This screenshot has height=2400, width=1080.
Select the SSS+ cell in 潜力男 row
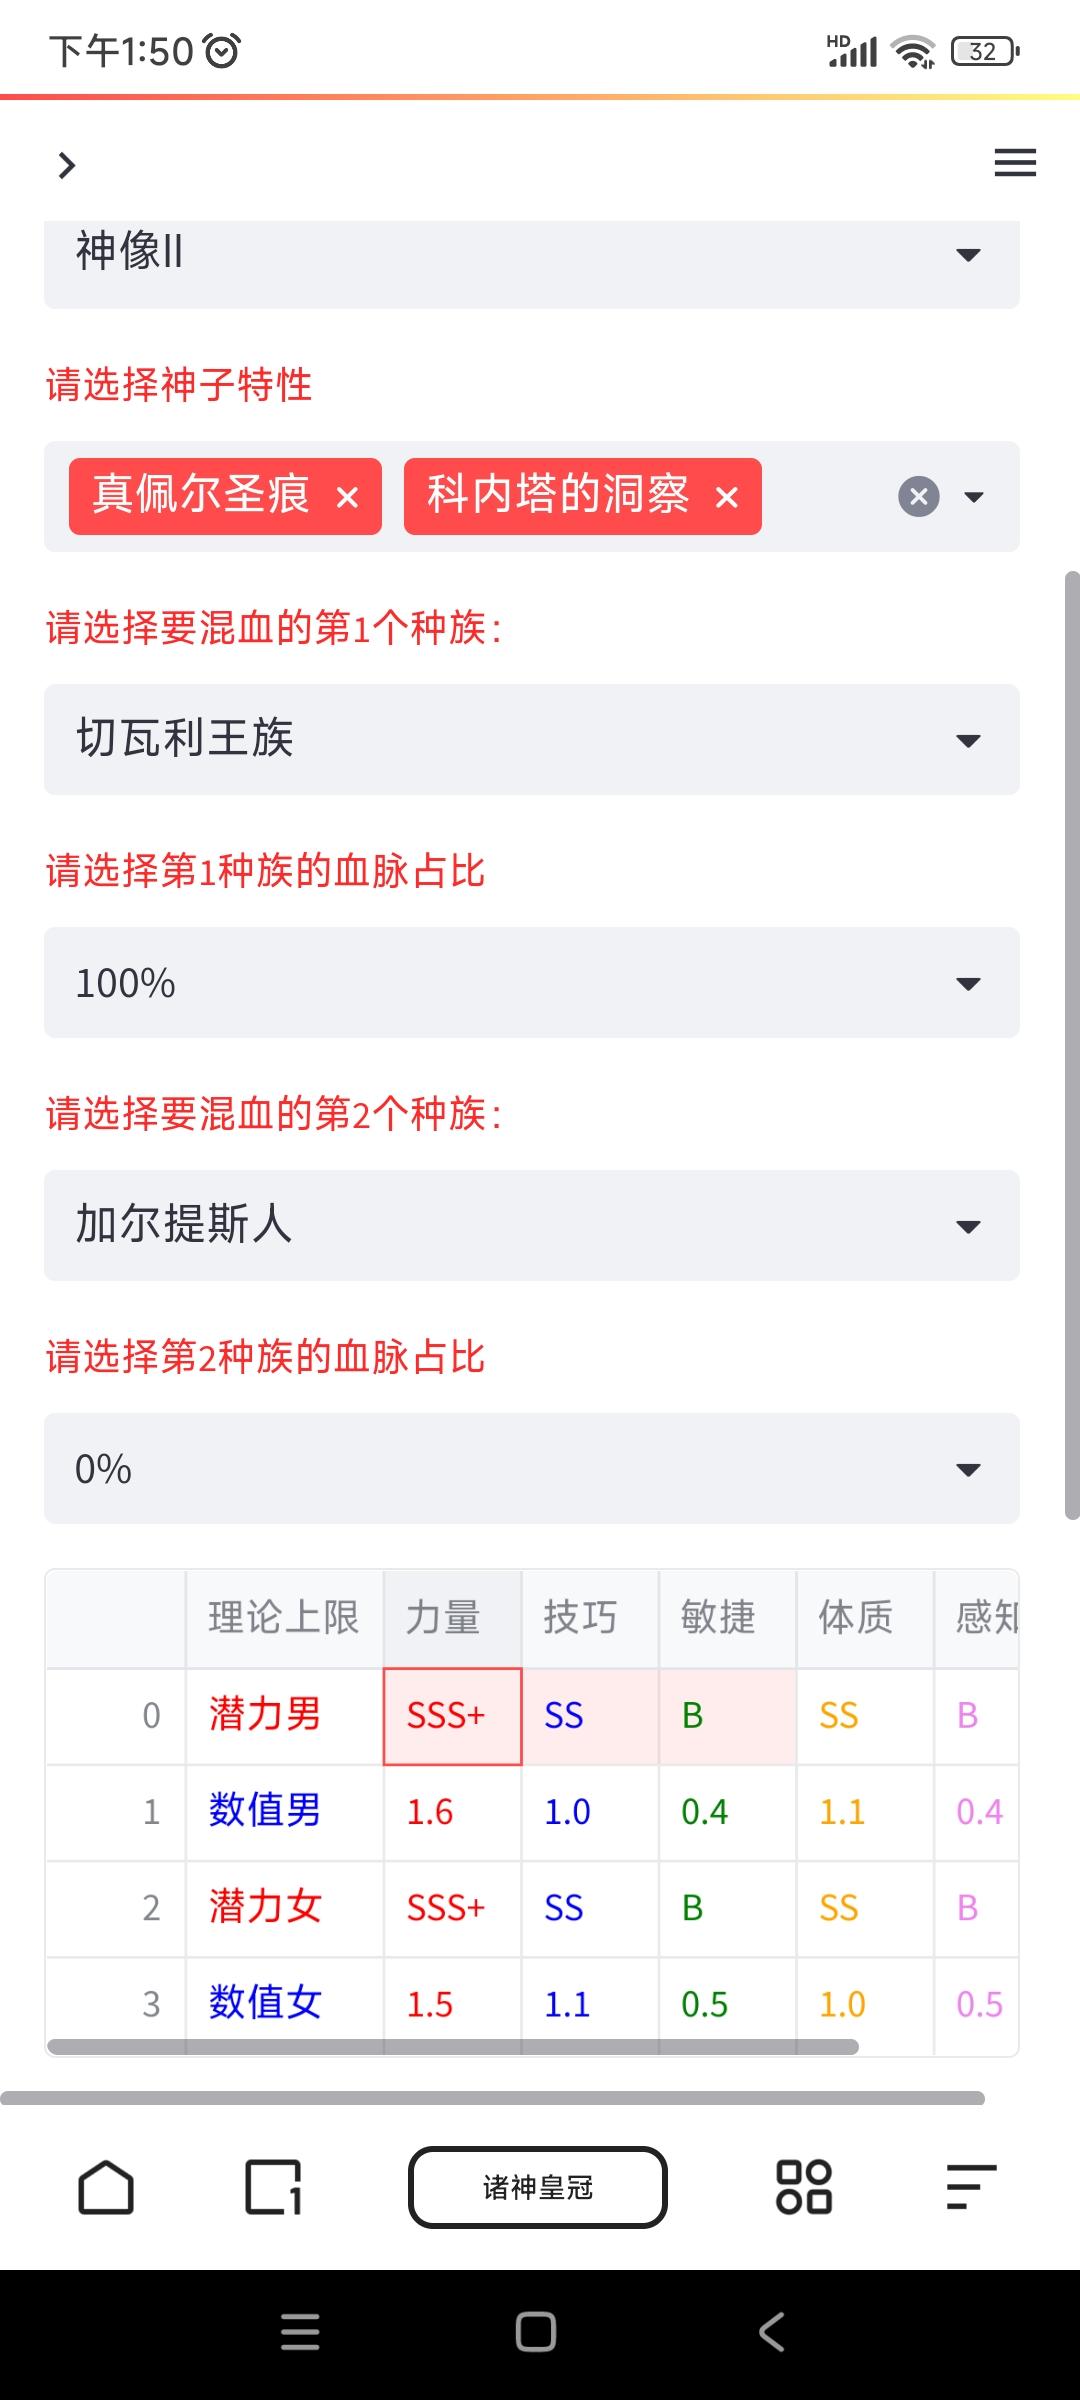452,1716
